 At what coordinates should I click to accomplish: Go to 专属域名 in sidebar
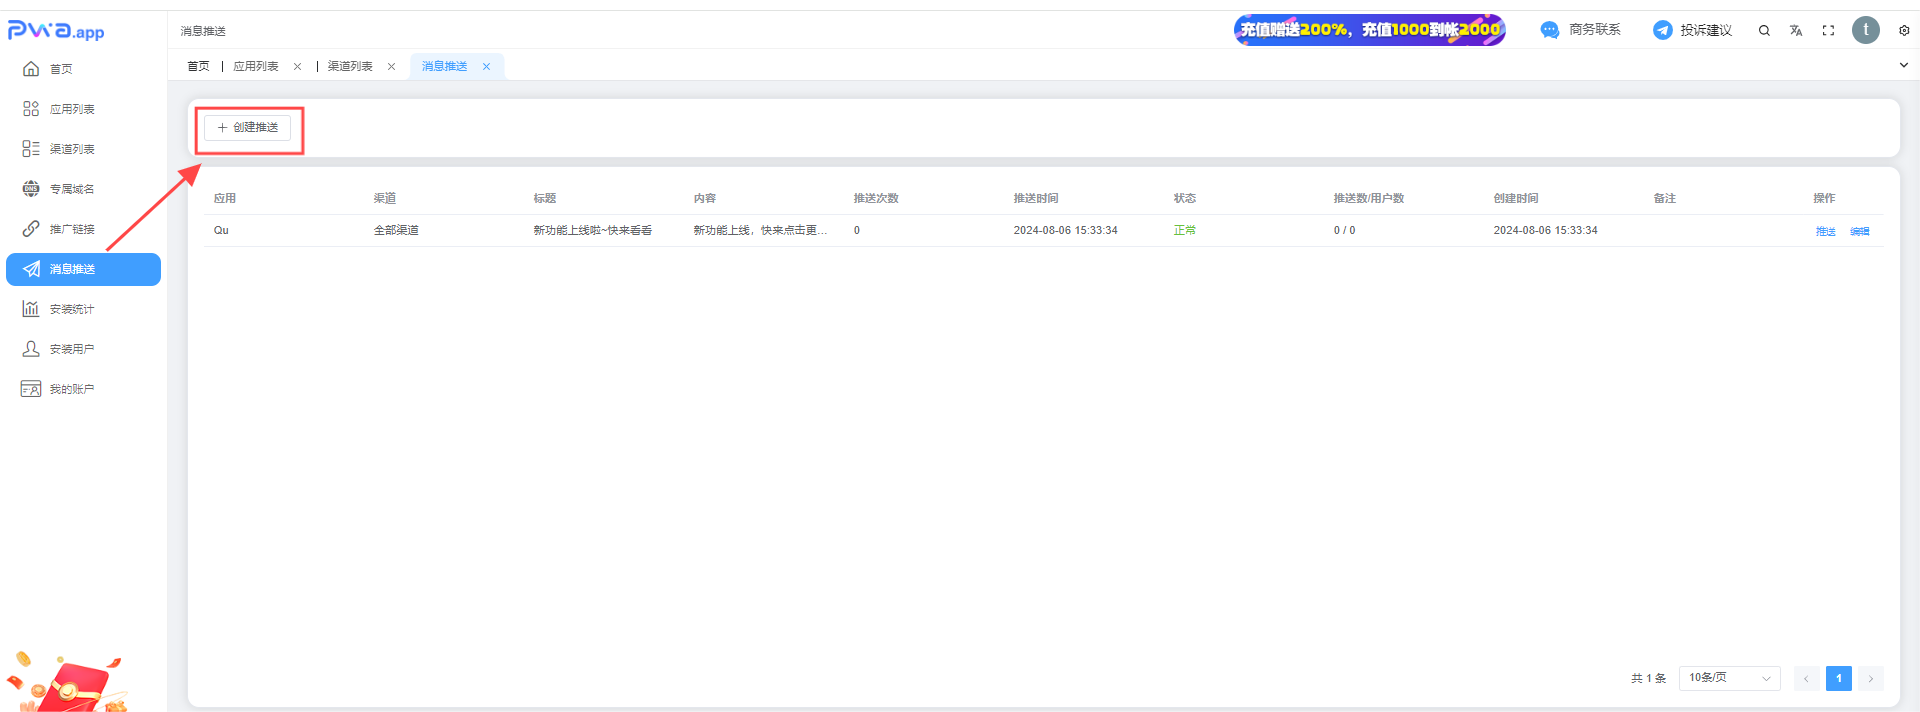click(x=72, y=189)
